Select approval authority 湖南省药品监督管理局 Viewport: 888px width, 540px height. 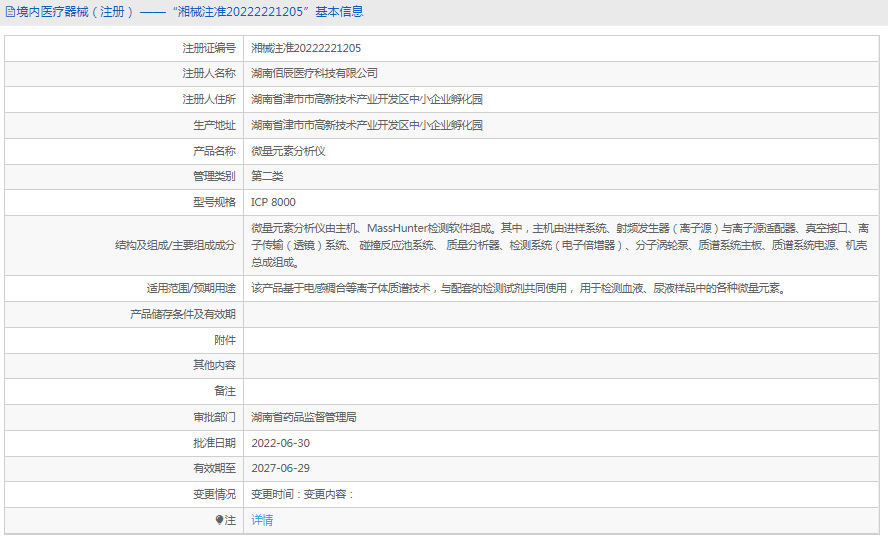point(304,417)
